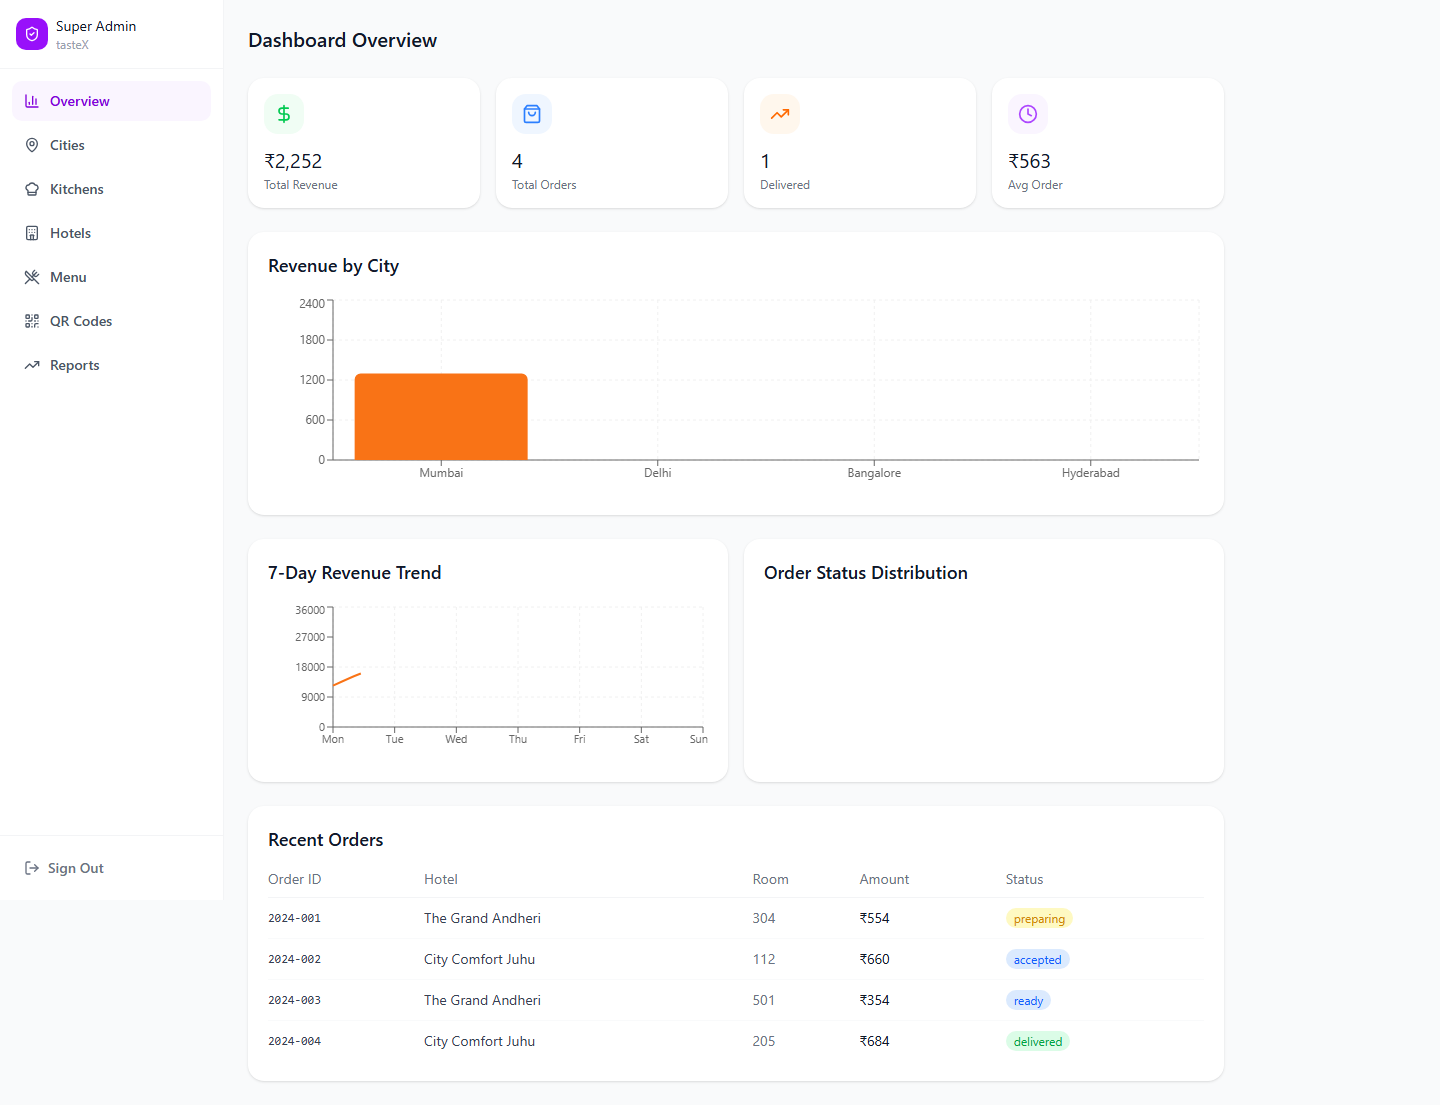Click the Mumbai axis label
Image resolution: width=1440 pixels, height=1105 pixels.
[x=441, y=473]
